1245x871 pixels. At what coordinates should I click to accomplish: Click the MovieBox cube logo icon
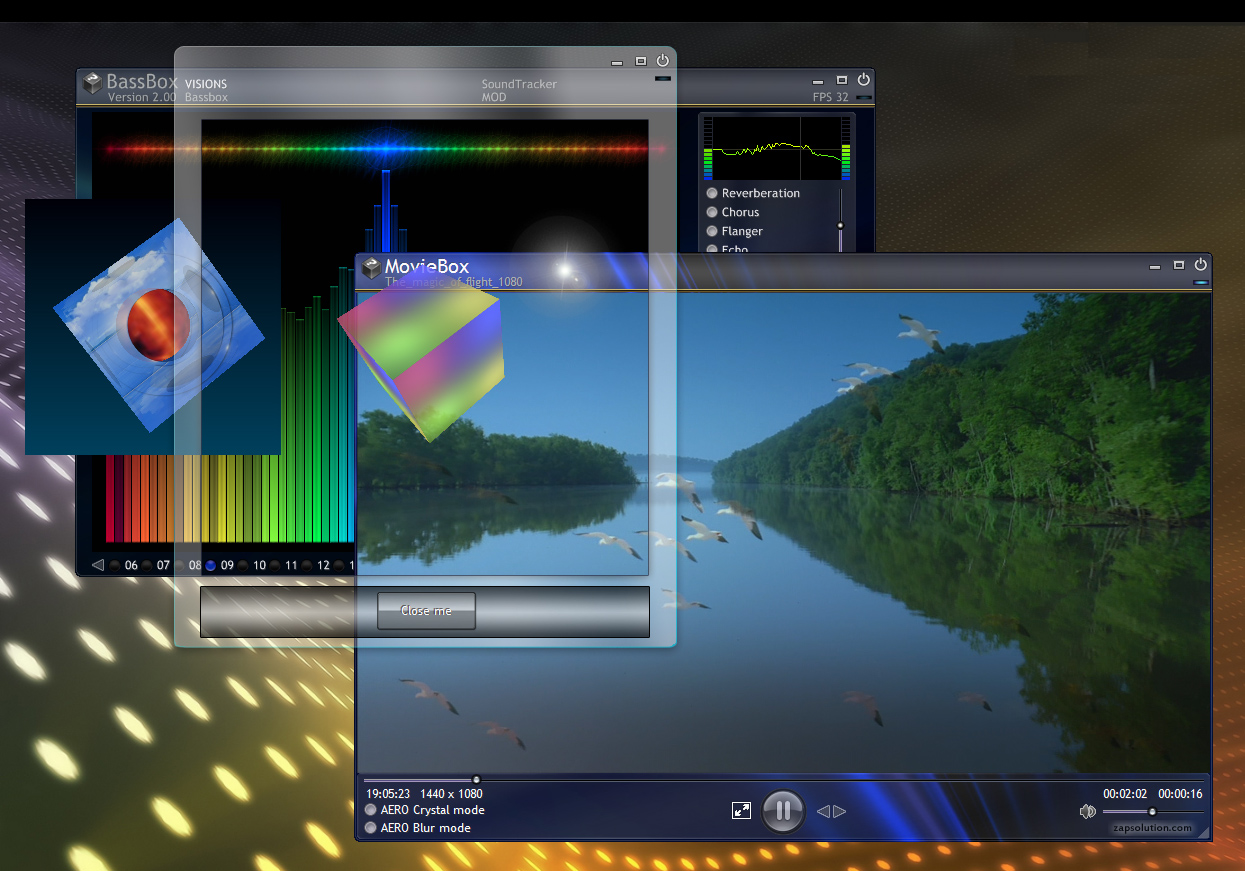(371, 268)
